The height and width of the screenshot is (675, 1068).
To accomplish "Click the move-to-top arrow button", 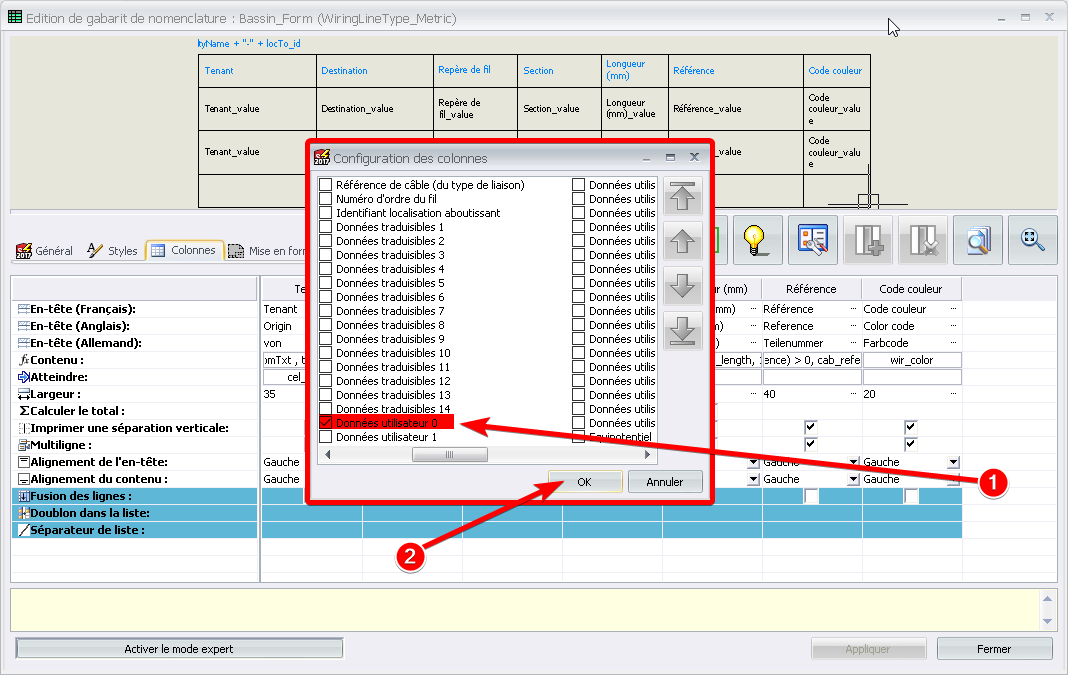I will [682, 197].
